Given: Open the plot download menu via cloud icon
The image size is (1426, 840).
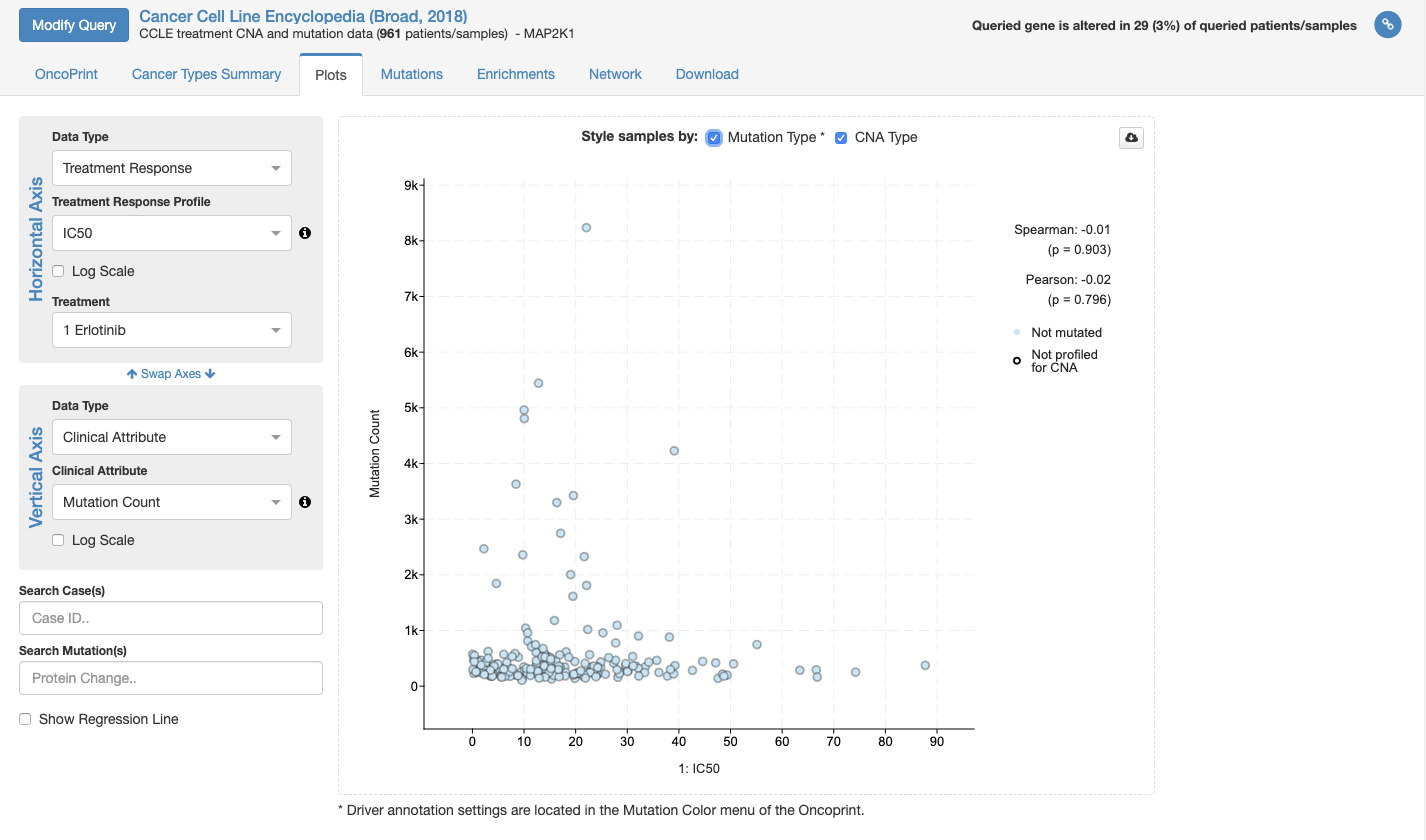Looking at the screenshot, I should click(x=1130, y=137).
